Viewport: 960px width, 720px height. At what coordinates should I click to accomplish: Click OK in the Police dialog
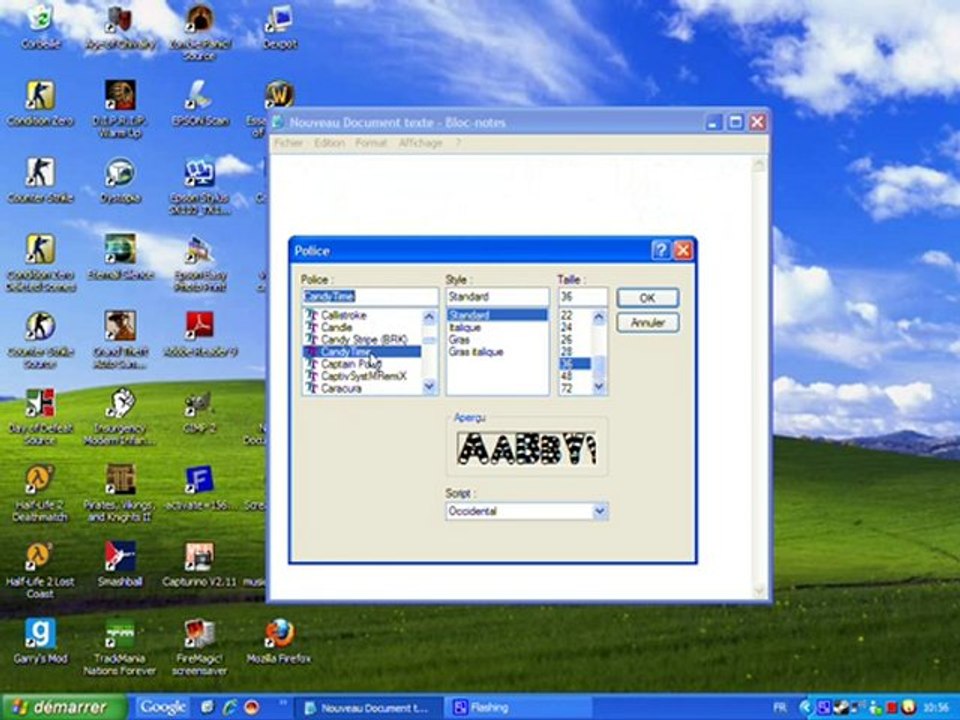[648, 298]
